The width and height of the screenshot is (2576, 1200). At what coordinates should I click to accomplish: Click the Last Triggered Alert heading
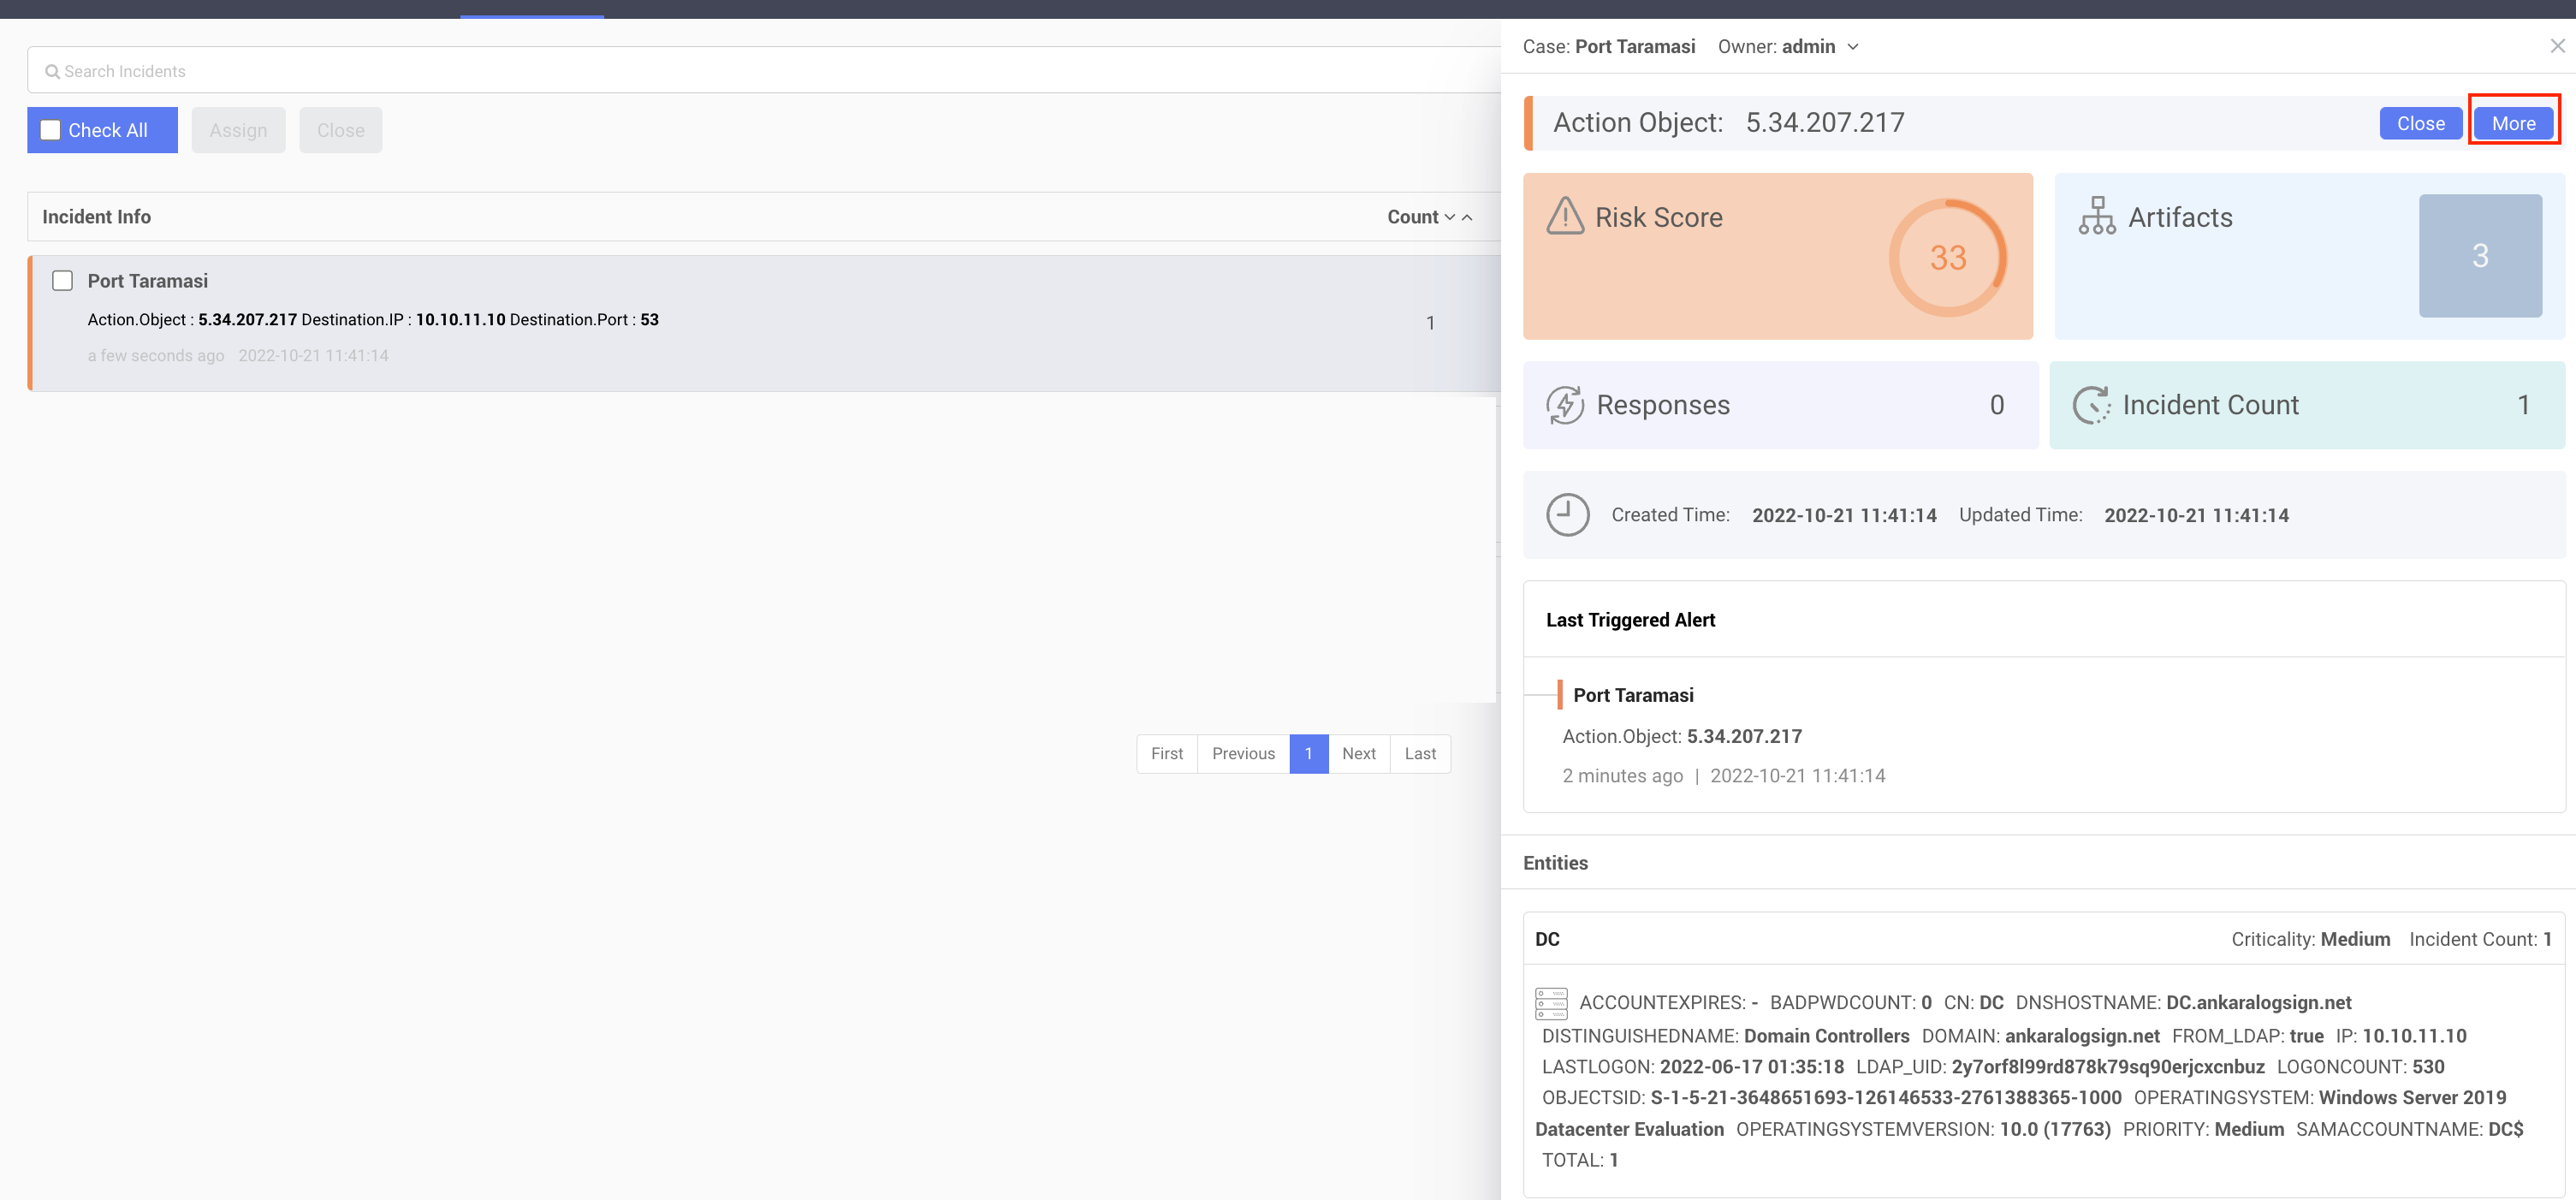[x=1630, y=620]
